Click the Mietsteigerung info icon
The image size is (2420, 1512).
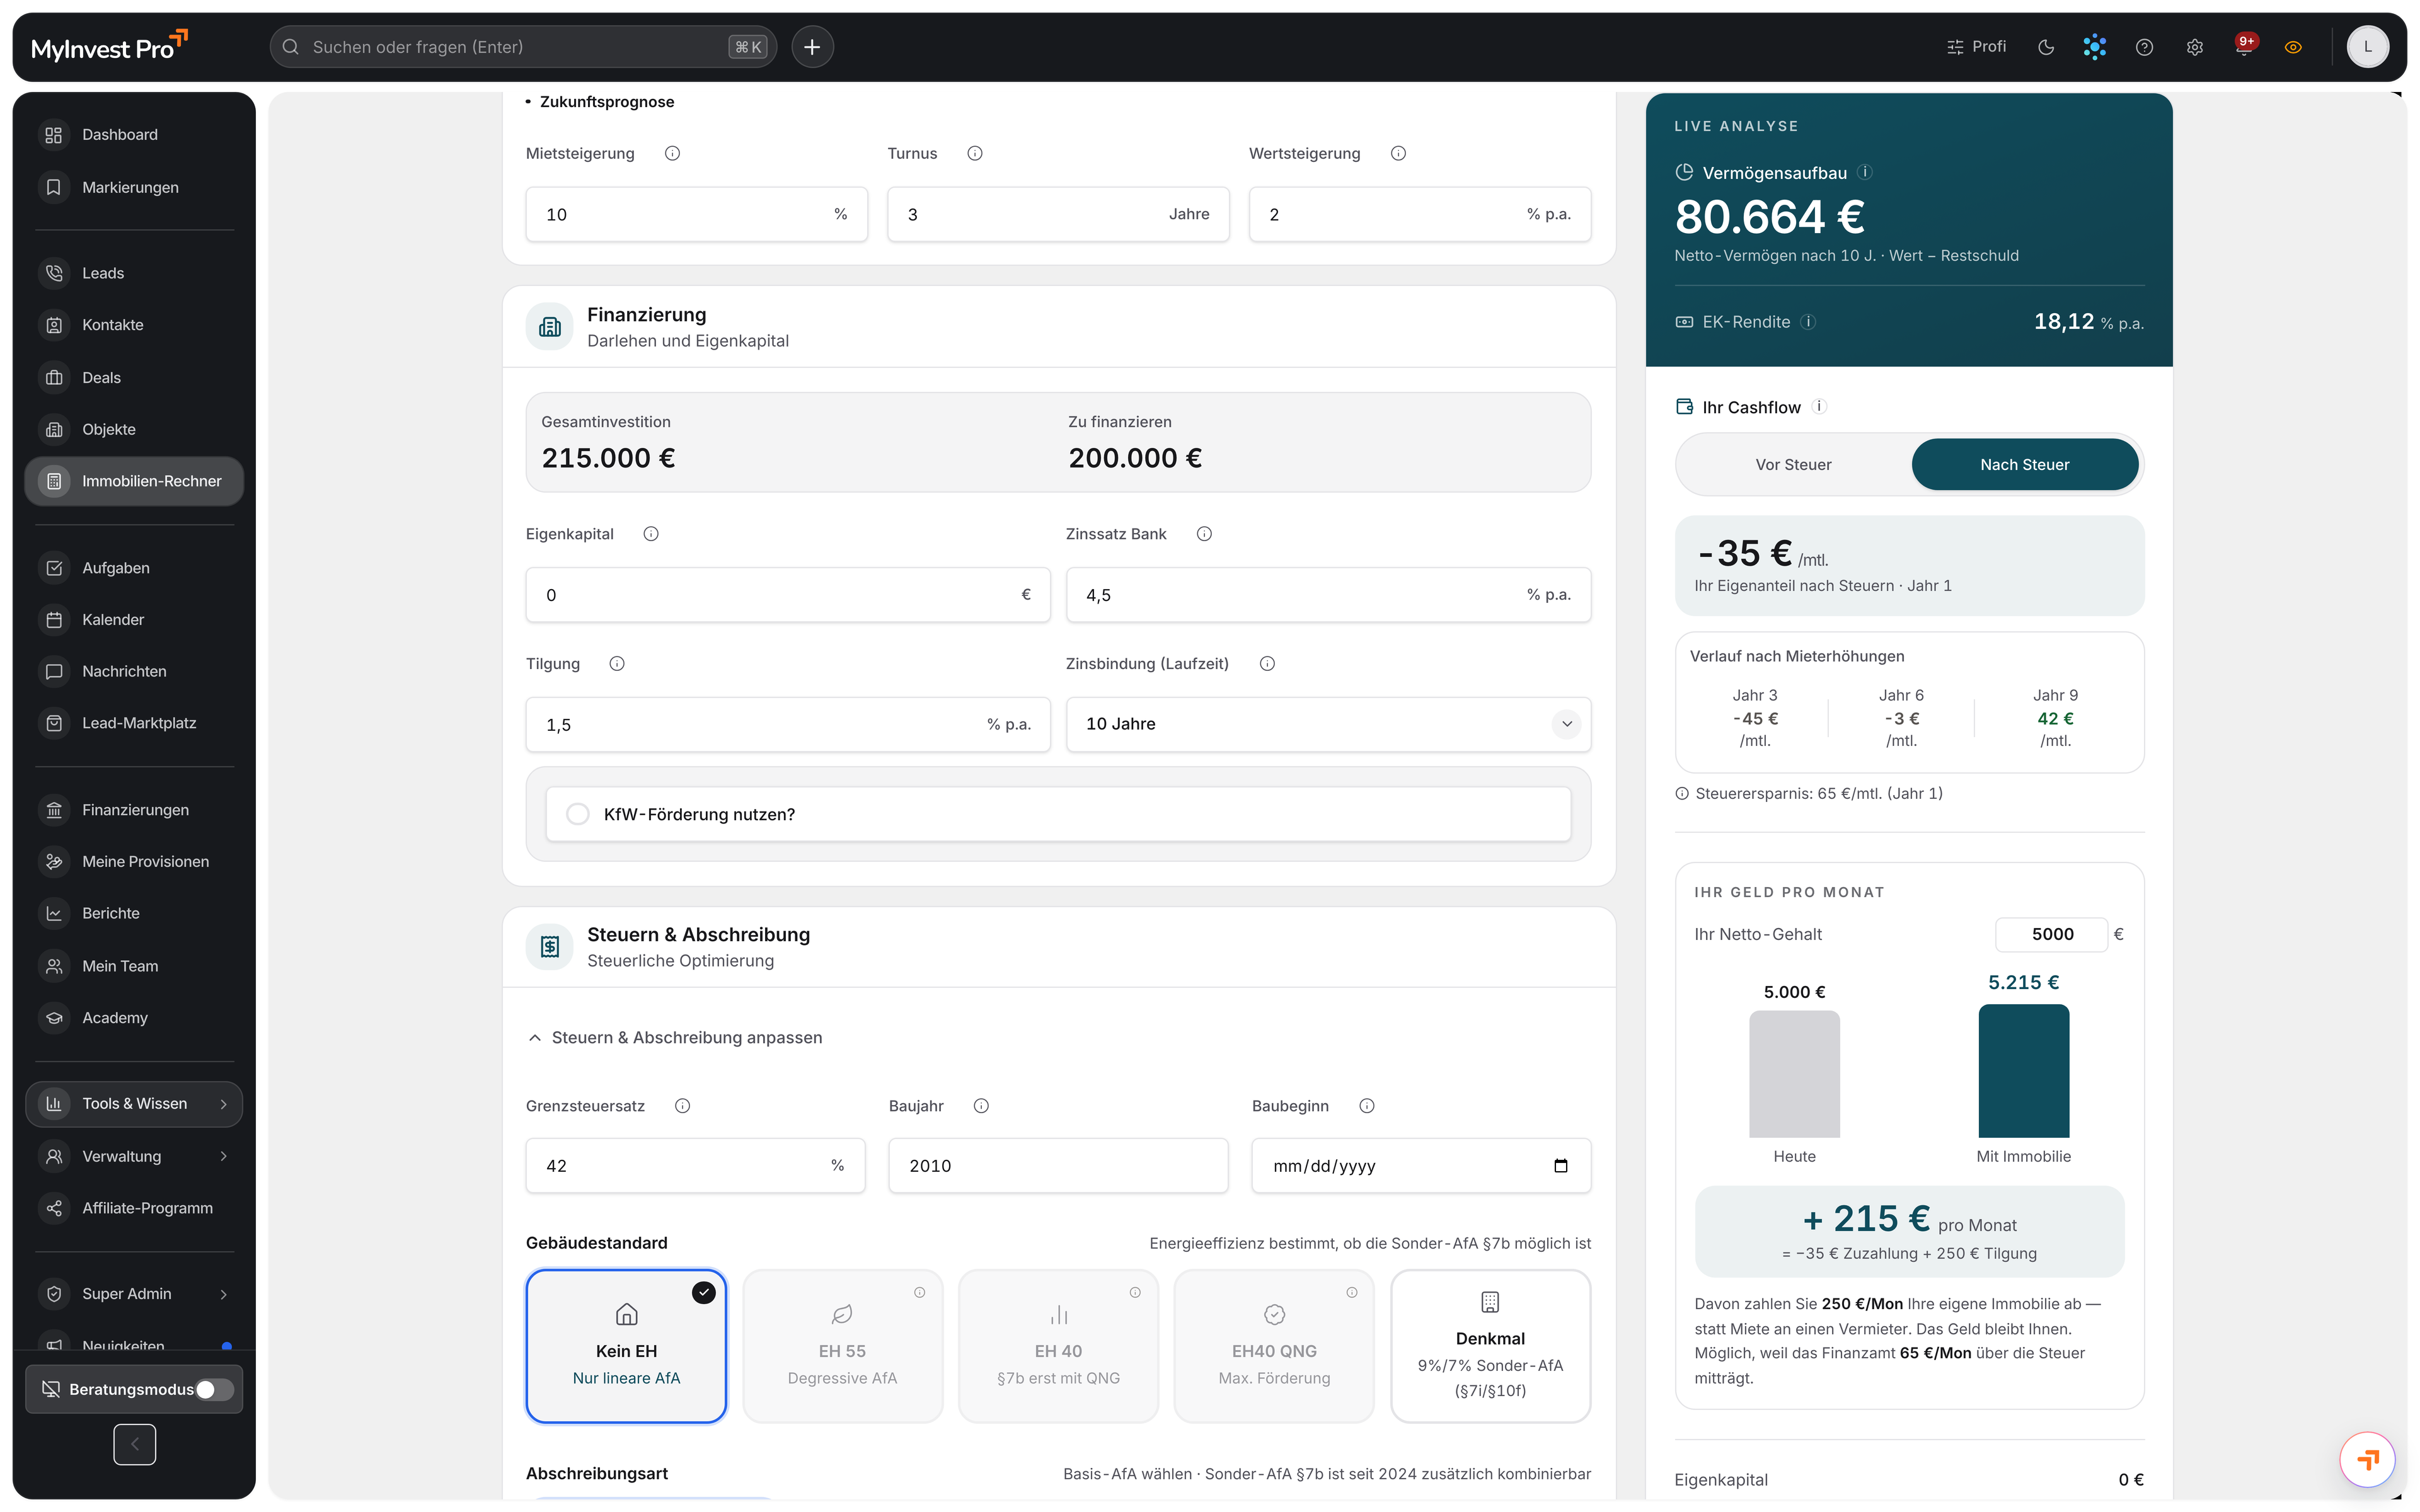[672, 153]
